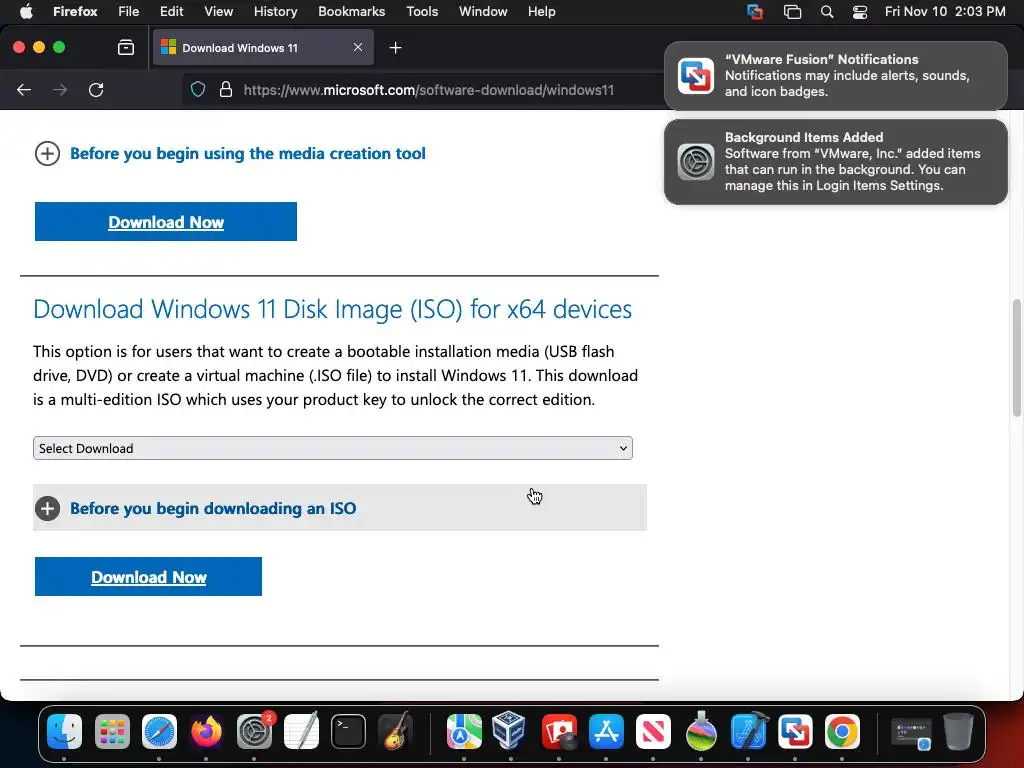Viewport: 1024px width, 768px height.
Task: Open Firefox from the Dock
Action: tap(206, 731)
